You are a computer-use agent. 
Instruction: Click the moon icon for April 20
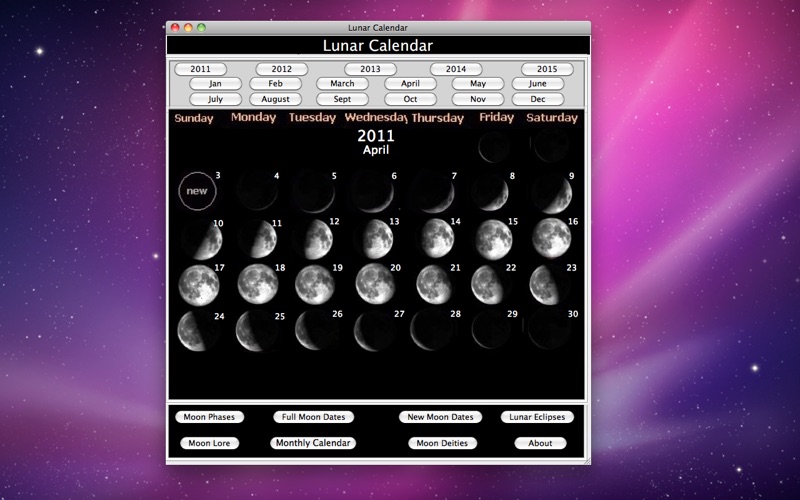pos(376,284)
